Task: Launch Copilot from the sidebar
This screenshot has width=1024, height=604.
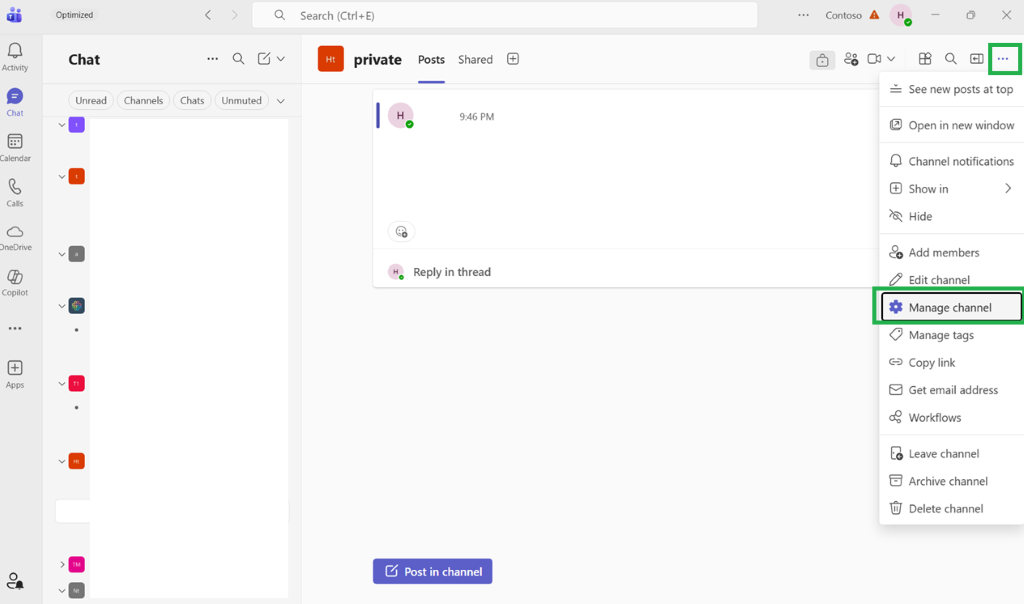Action: (x=14, y=283)
